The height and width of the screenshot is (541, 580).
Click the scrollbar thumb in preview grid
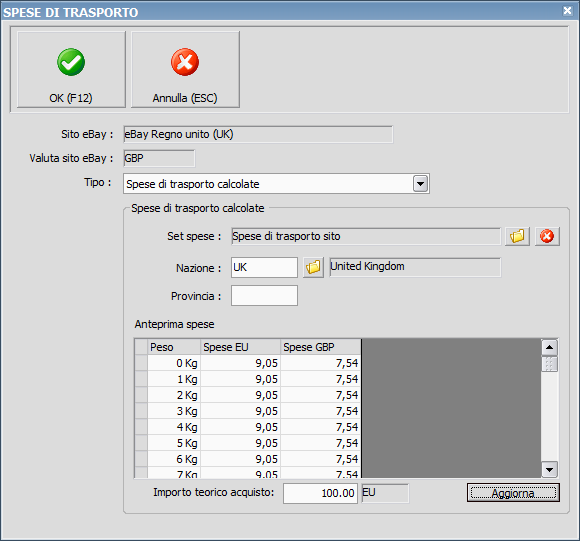pos(549,364)
